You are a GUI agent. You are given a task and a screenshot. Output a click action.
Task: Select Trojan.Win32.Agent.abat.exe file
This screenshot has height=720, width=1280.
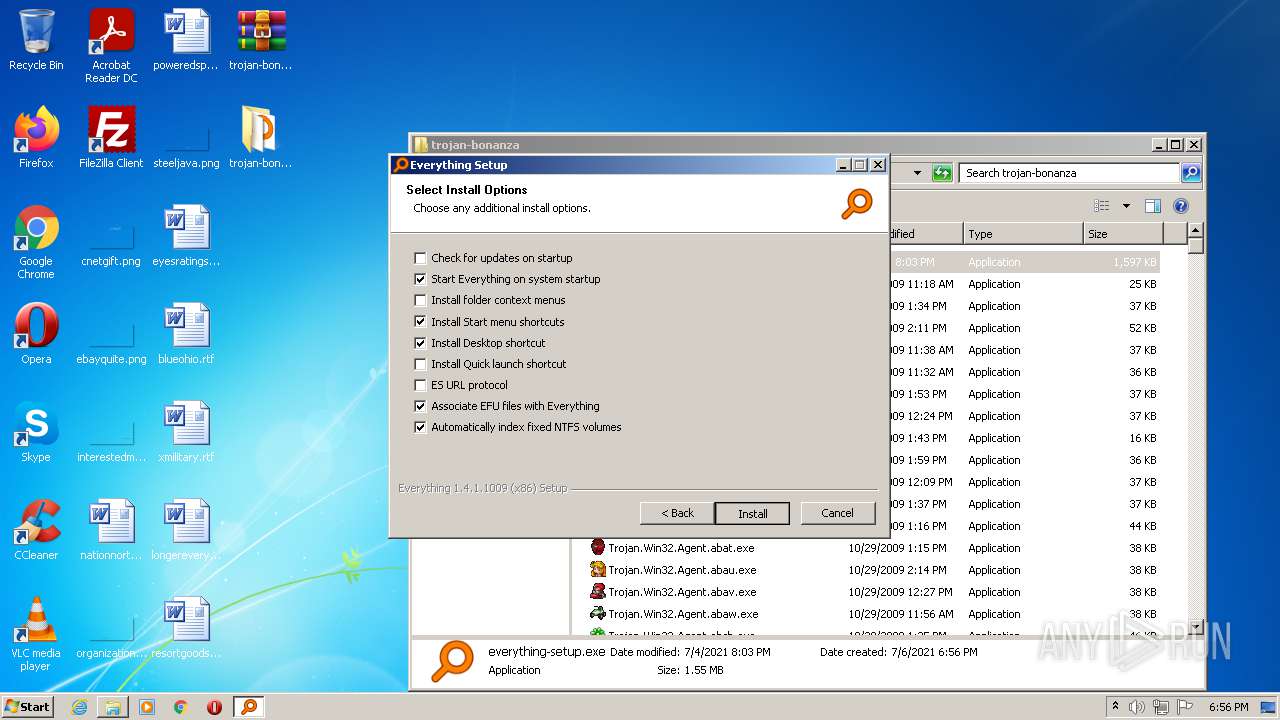pos(681,548)
